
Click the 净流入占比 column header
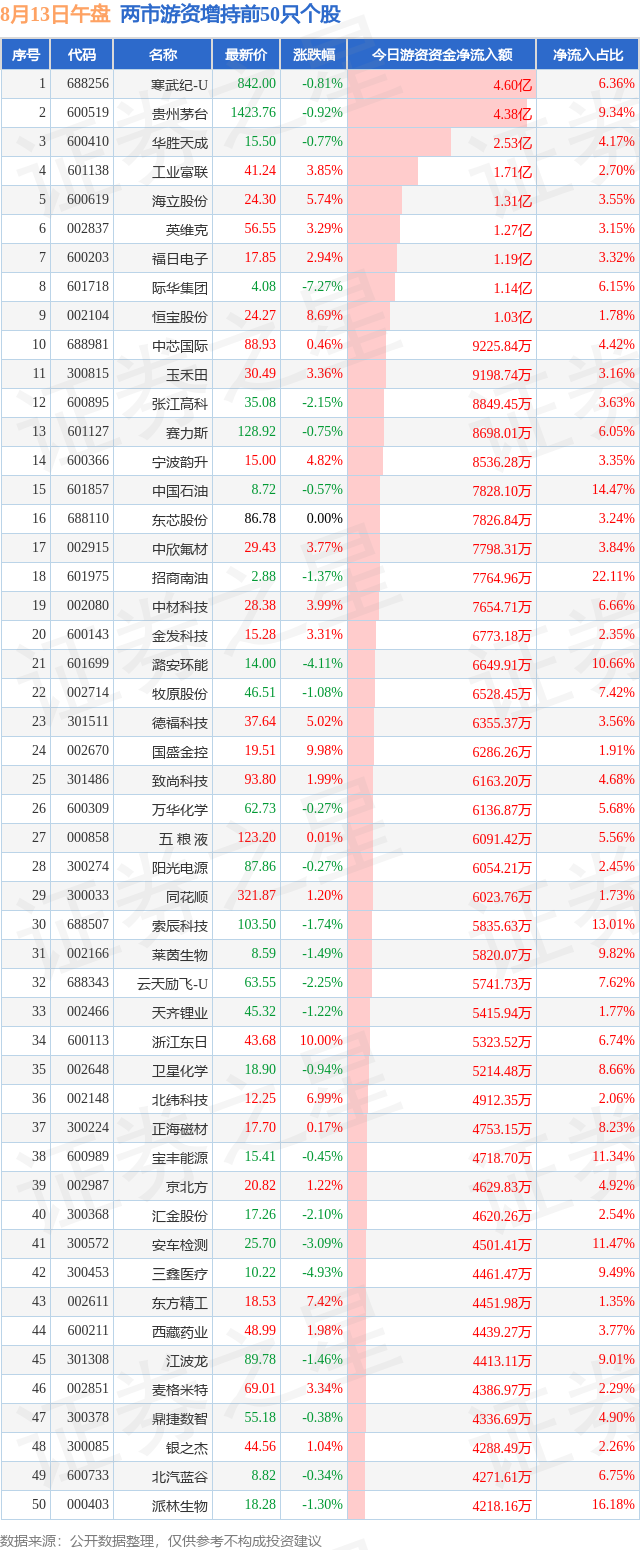click(588, 55)
